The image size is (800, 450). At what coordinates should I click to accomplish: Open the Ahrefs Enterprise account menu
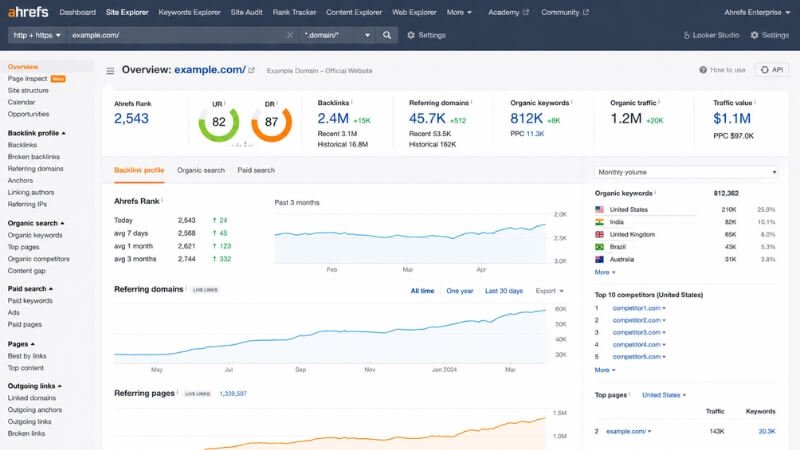coord(757,12)
